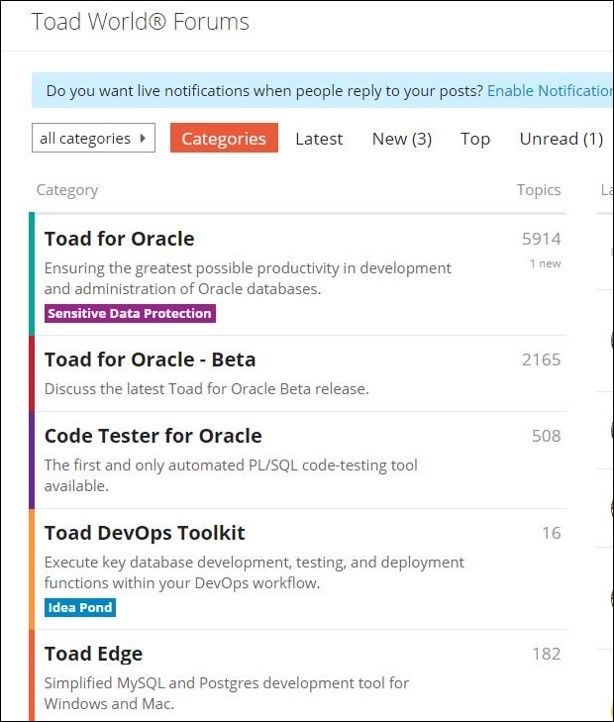Click the Category column header
The height and width of the screenshot is (722, 614).
click(x=67, y=190)
